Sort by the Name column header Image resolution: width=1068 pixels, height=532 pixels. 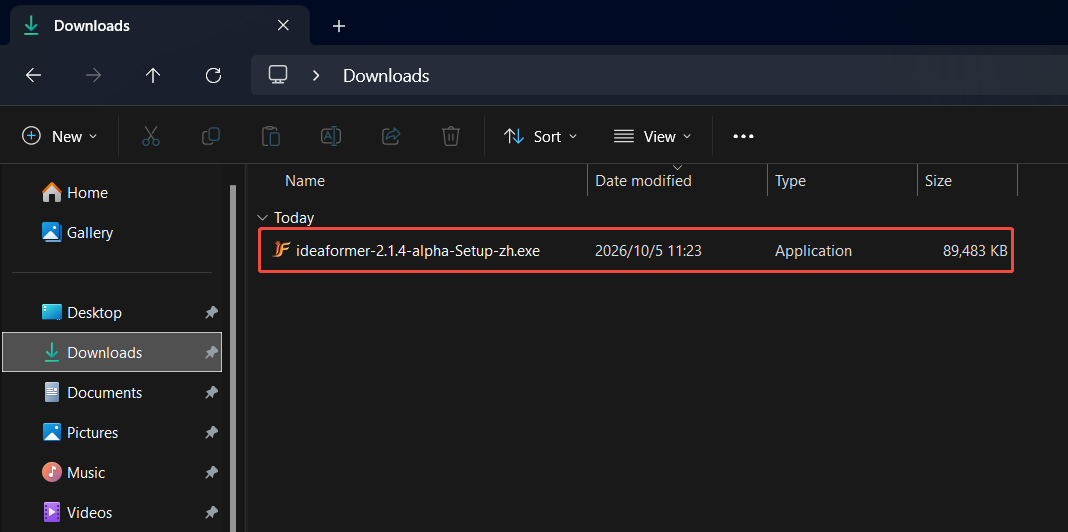click(304, 181)
